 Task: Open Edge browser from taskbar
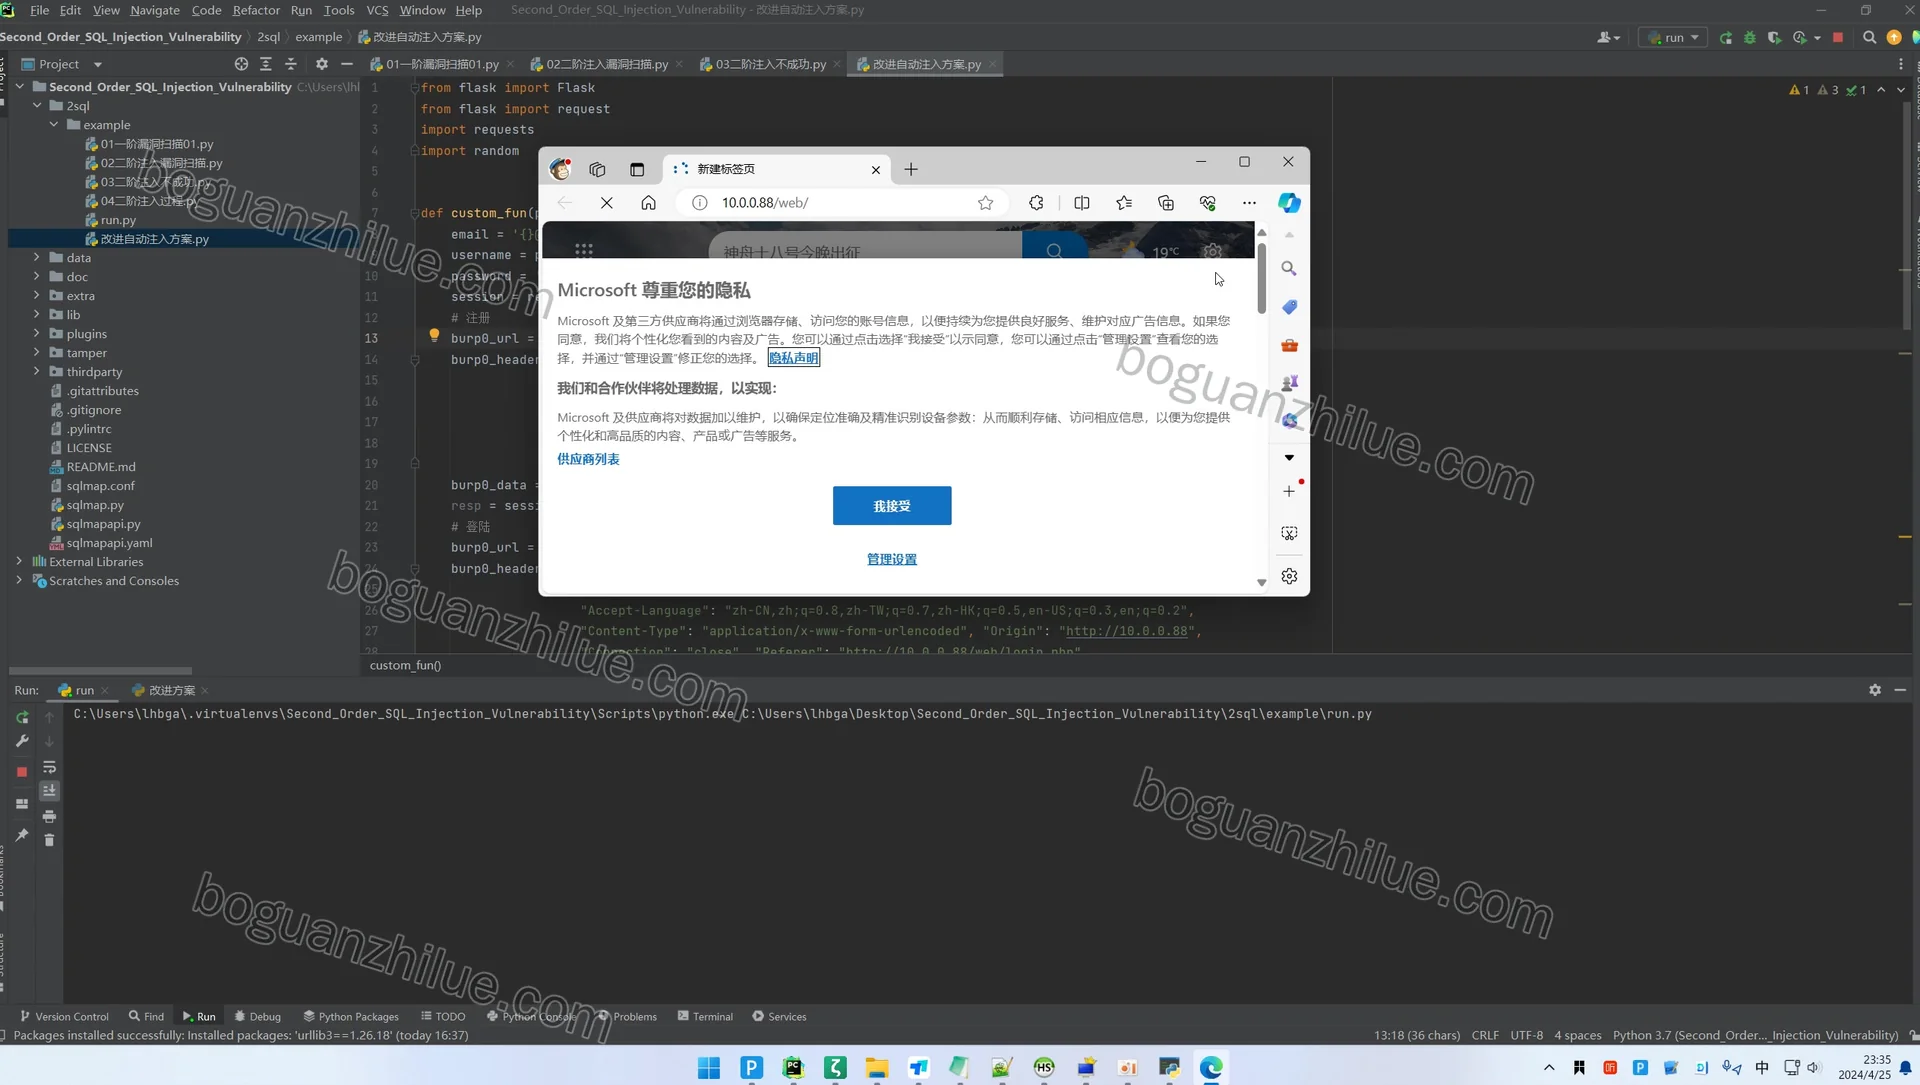[x=1211, y=1068]
